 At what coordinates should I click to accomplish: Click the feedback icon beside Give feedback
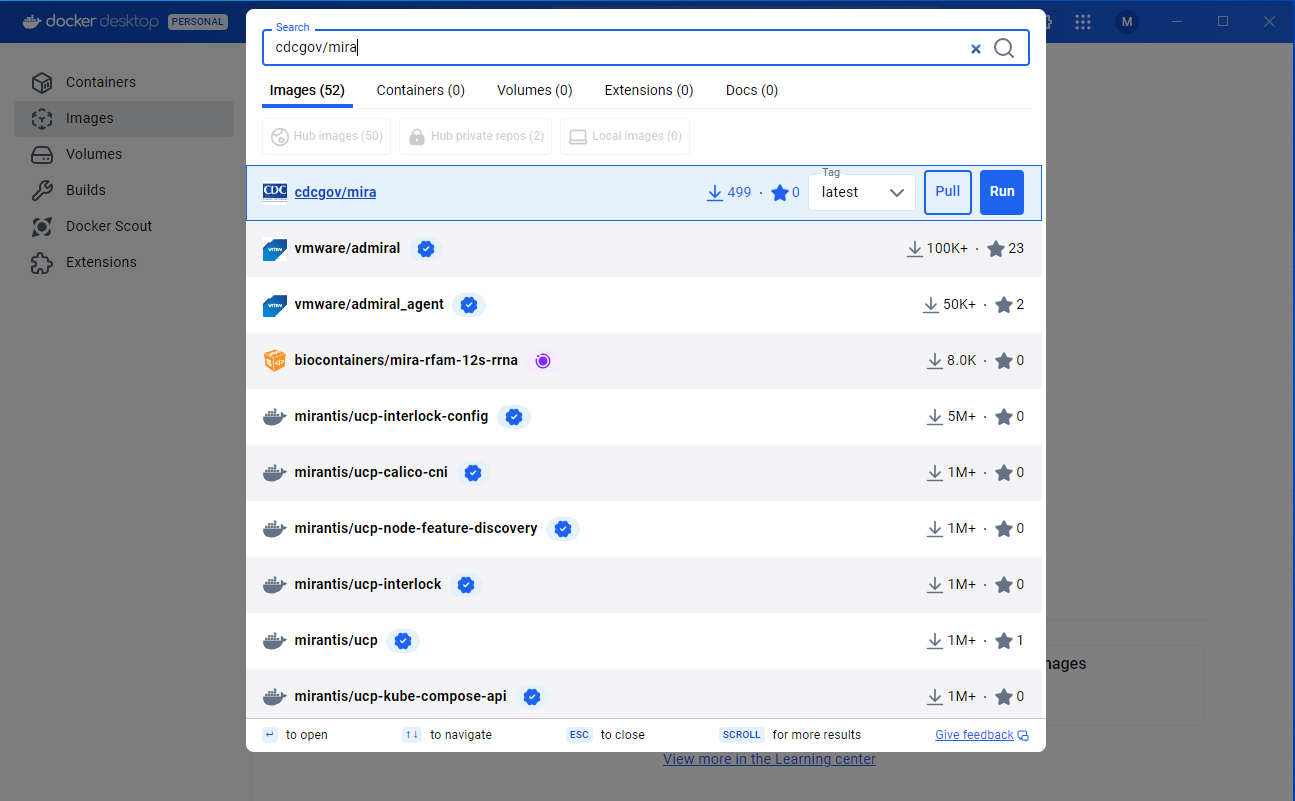click(x=1023, y=736)
